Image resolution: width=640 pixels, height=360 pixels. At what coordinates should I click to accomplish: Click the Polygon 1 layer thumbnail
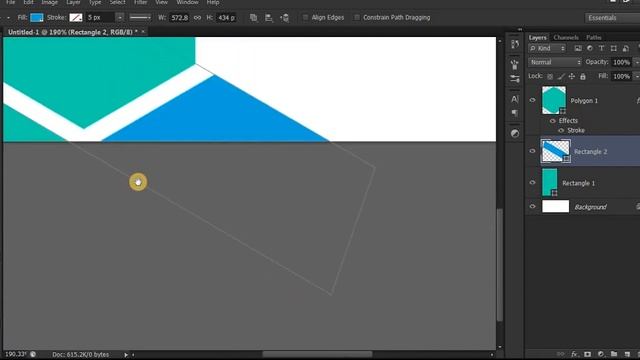(x=553, y=100)
